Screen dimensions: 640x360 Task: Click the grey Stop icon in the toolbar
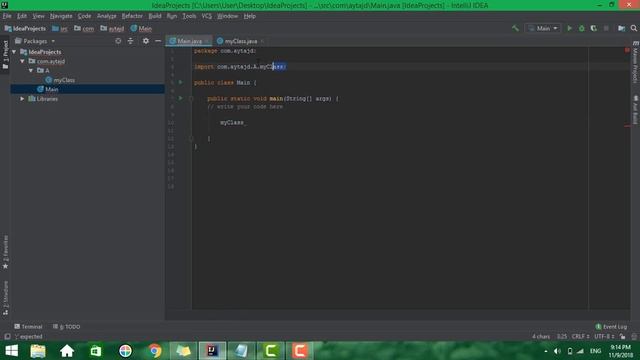(606, 28)
